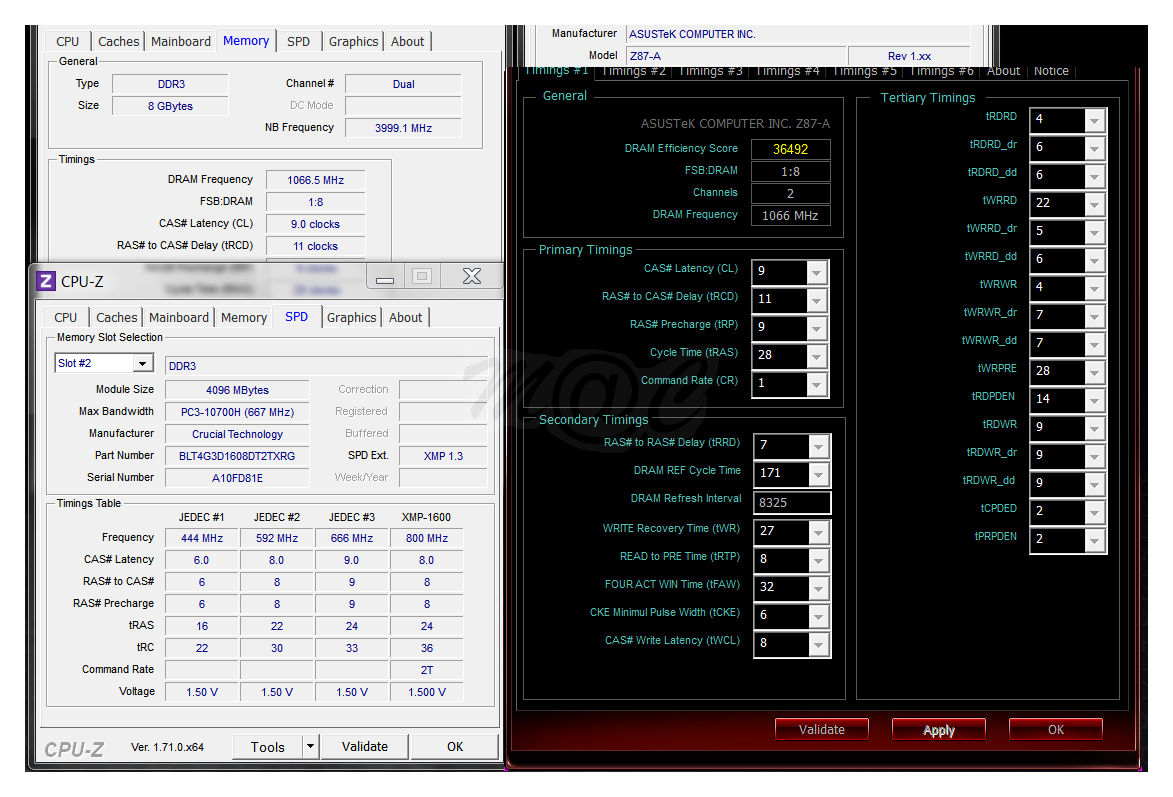Expand the Cycle Time (tRAS) dropdown
This screenshot has height=797, width=1173.
tap(817, 355)
